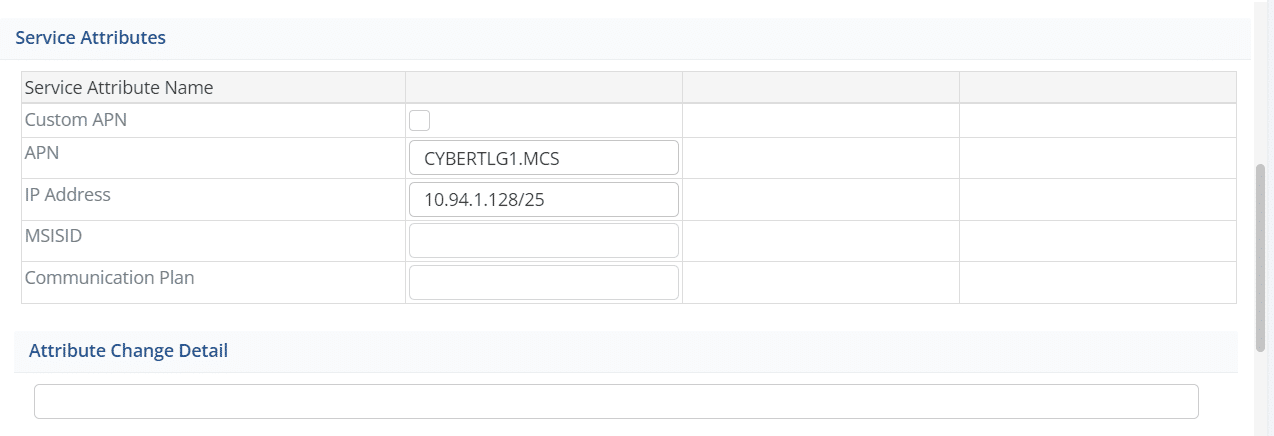The image size is (1274, 436).
Task: Click the Service Attribute Name column header
Action: pos(119,88)
